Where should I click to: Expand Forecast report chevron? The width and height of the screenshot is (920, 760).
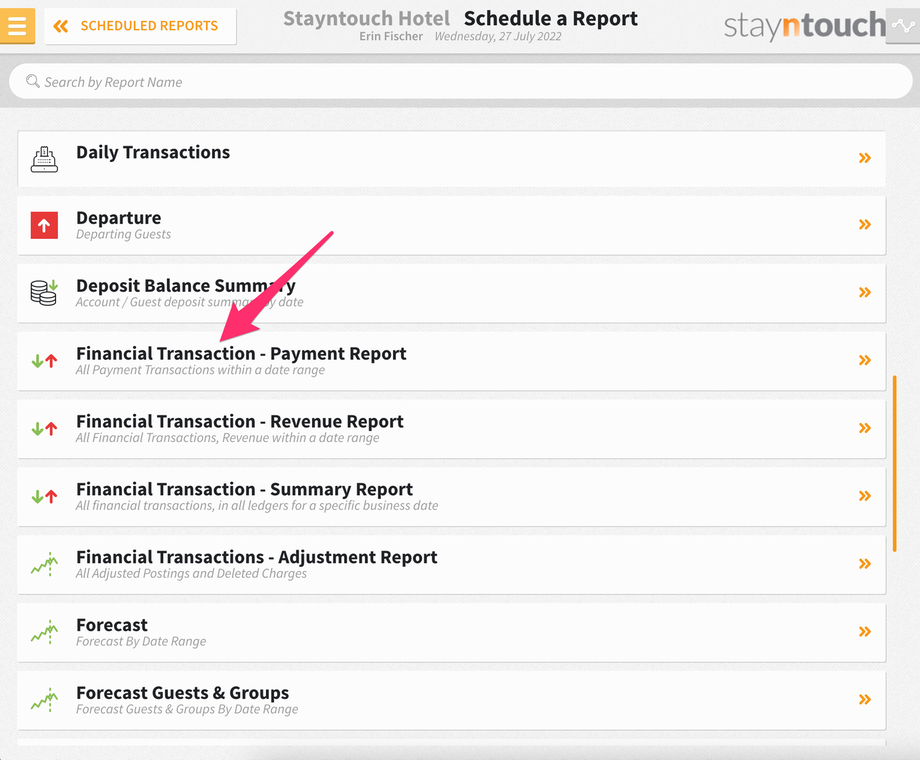(x=865, y=631)
